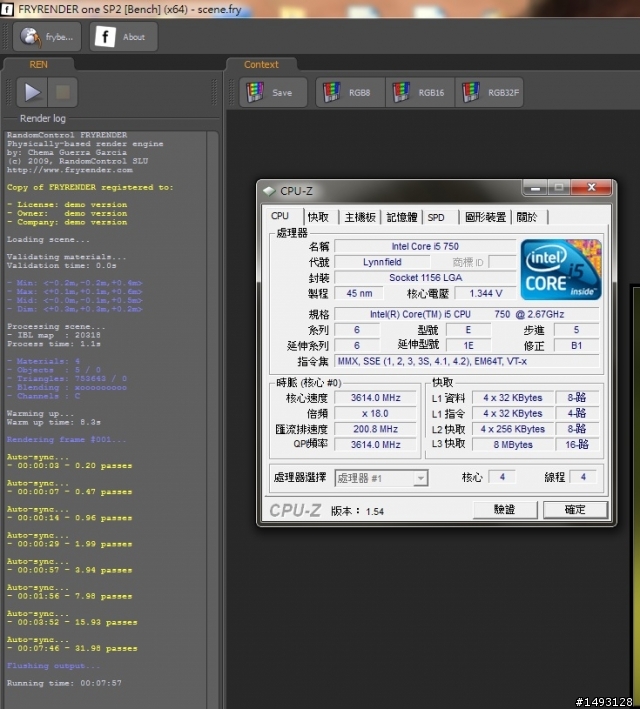This screenshot has height=710, width=640.
Task: Select the Context tab
Action: (x=261, y=64)
